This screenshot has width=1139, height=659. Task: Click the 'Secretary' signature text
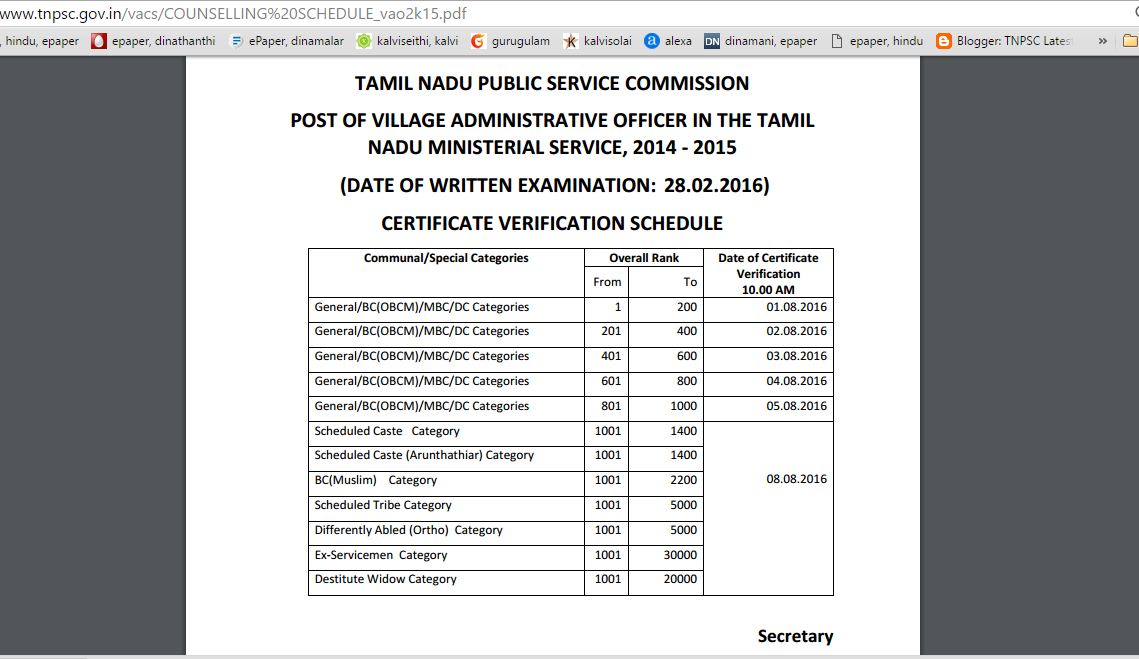[795, 636]
